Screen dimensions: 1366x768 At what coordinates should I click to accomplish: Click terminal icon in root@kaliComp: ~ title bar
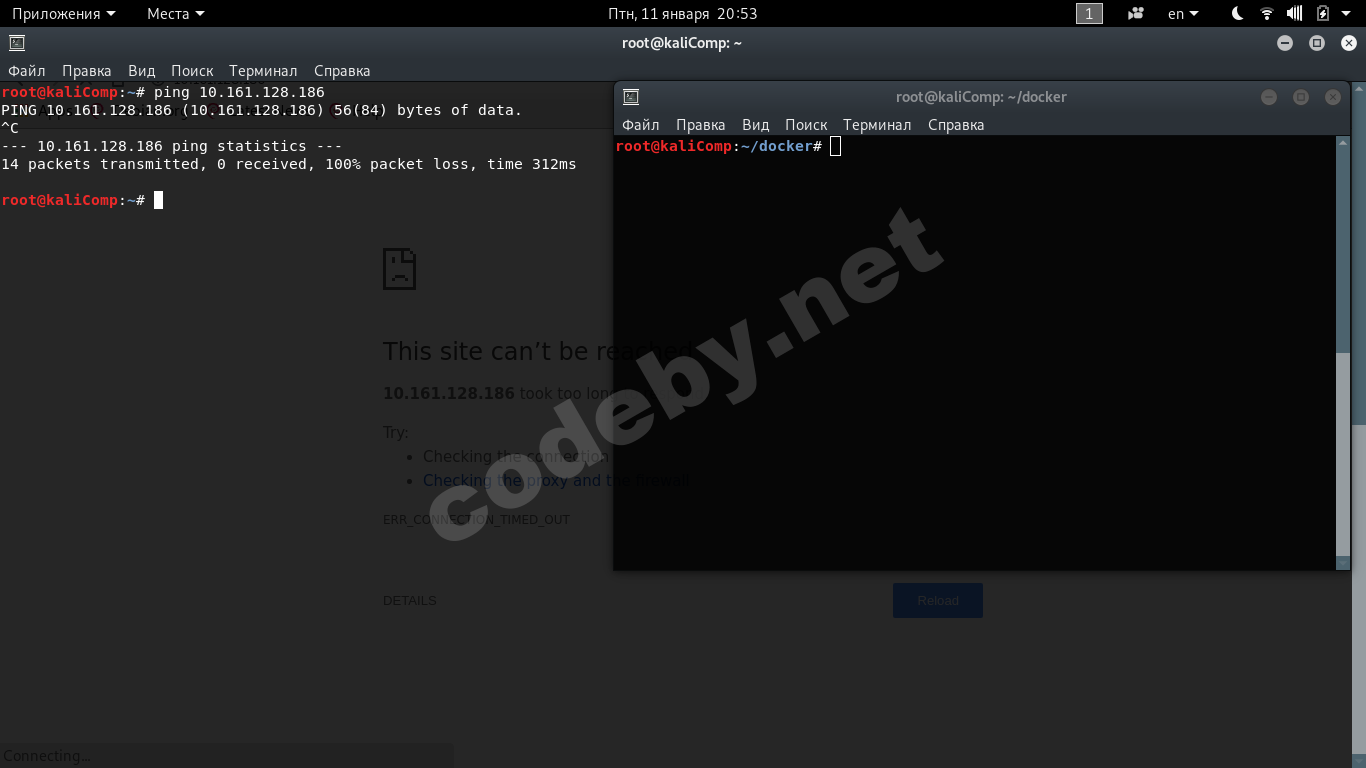[16, 43]
